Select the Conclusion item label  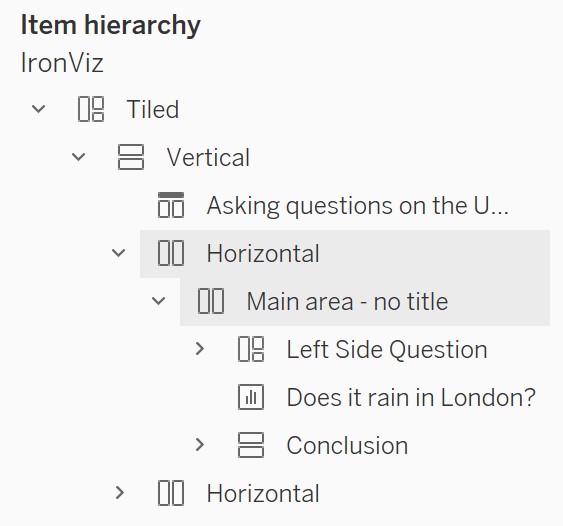(x=347, y=446)
